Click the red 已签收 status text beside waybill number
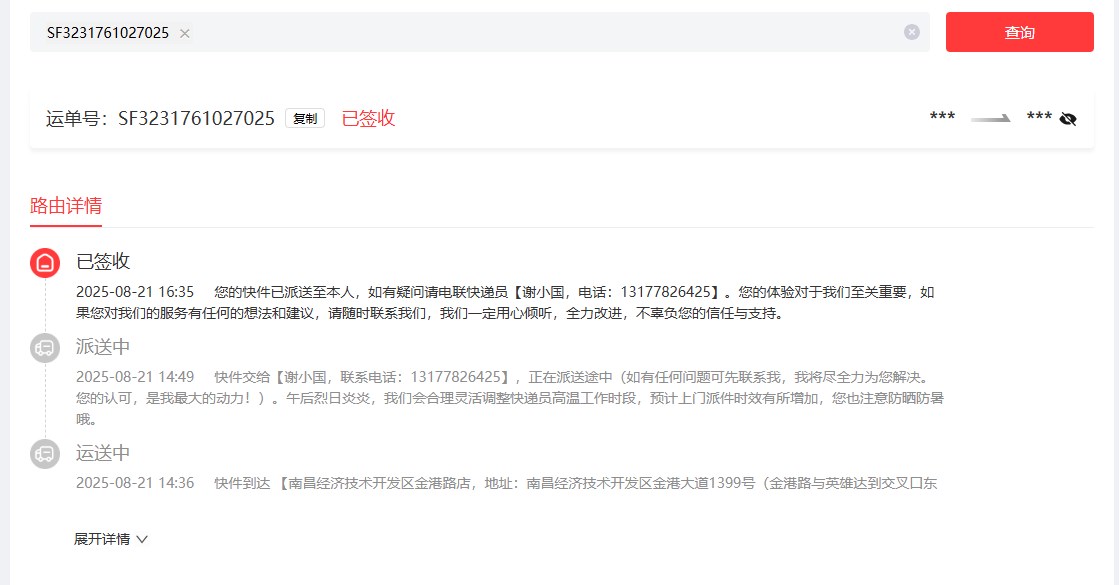 (368, 118)
